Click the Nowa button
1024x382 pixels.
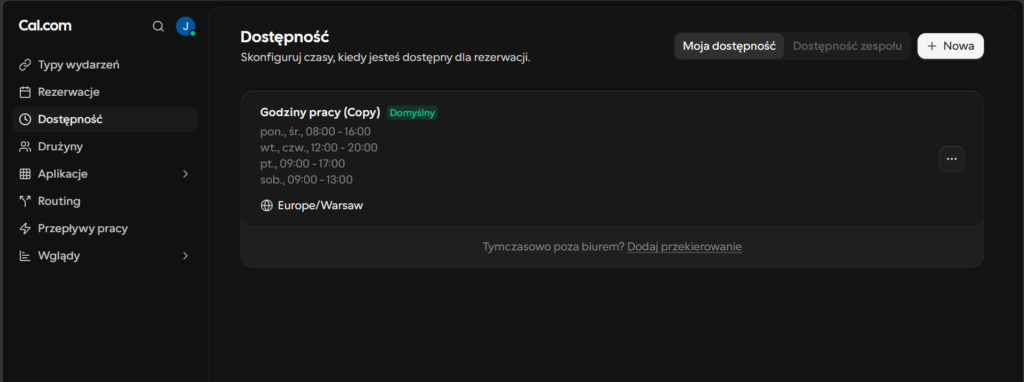[x=950, y=46]
